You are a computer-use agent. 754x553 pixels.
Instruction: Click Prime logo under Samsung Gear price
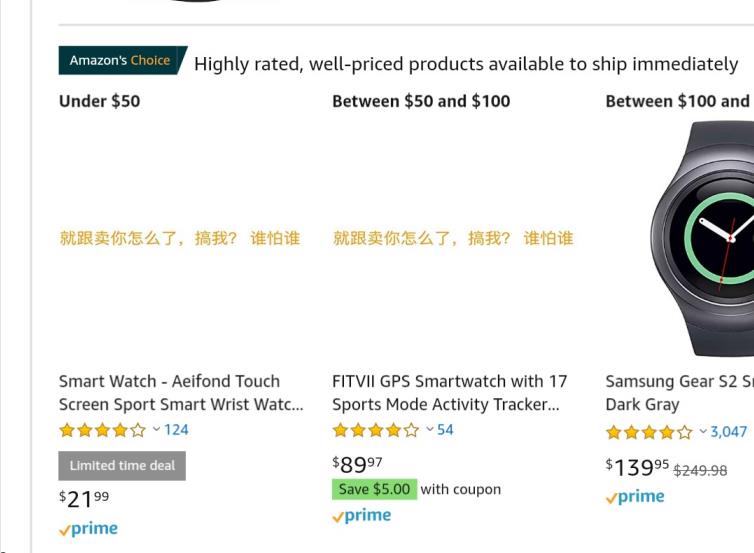[x=635, y=497]
